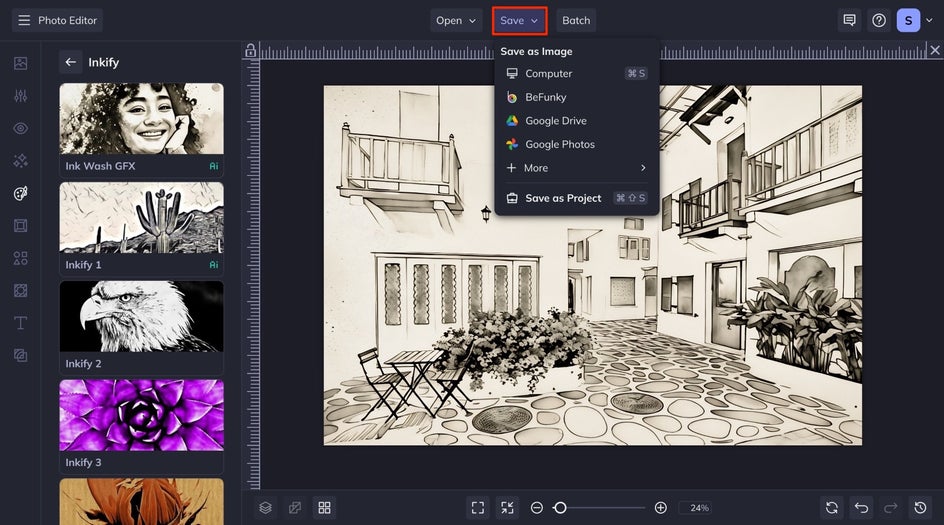Viewport: 944px width, 525px height.
Task: Save image to Computer
Action: coord(576,73)
